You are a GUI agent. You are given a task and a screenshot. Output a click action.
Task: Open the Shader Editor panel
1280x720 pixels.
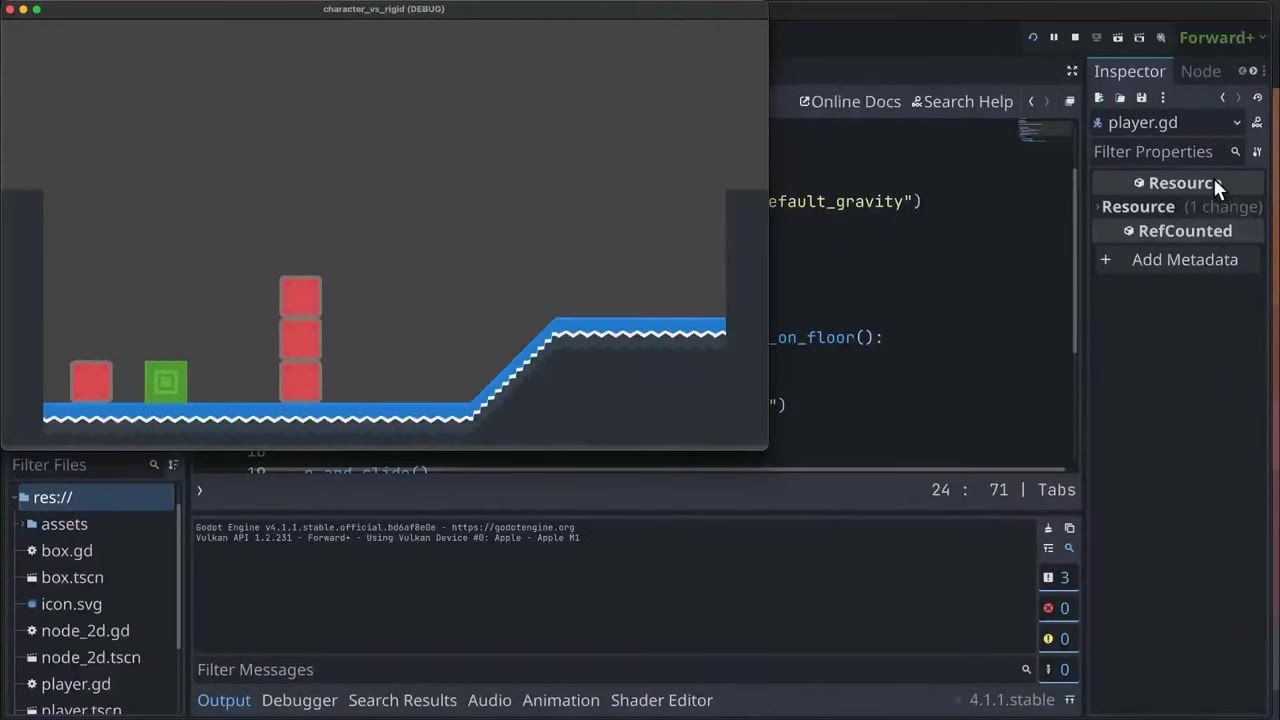(662, 700)
